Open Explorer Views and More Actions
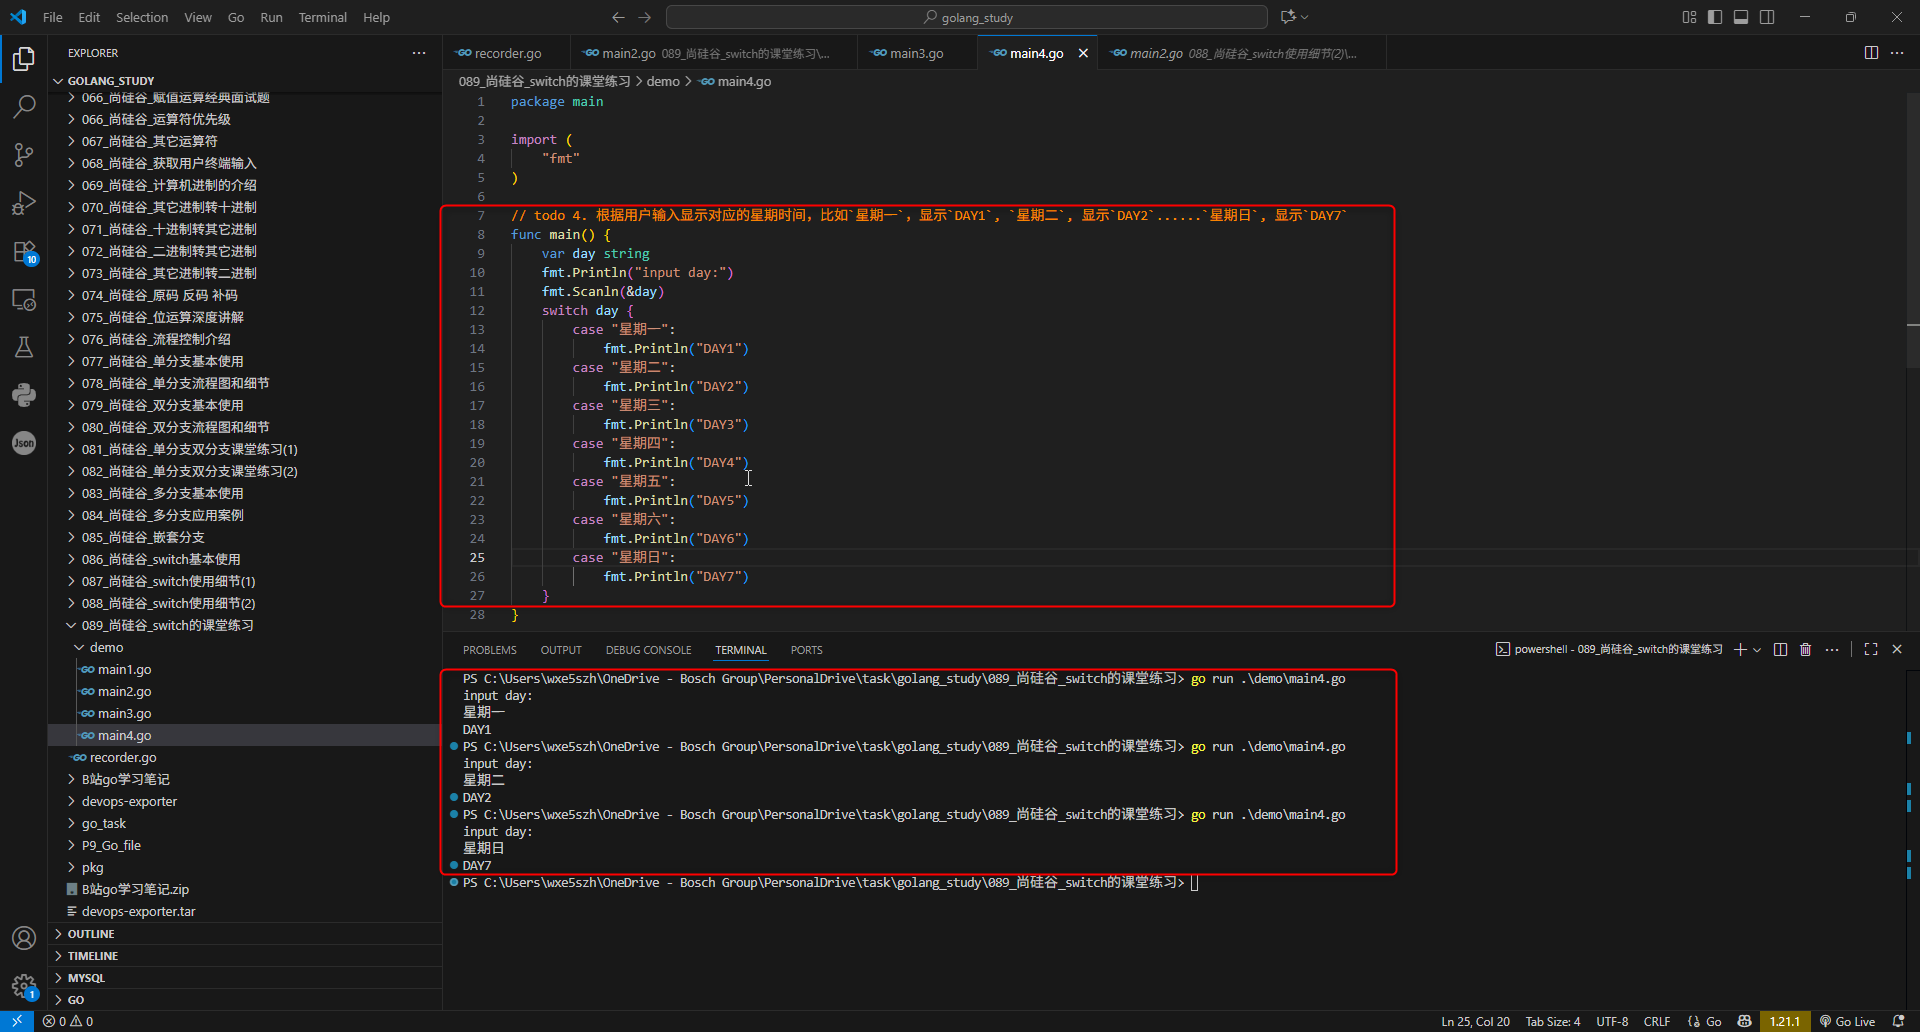 [419, 53]
